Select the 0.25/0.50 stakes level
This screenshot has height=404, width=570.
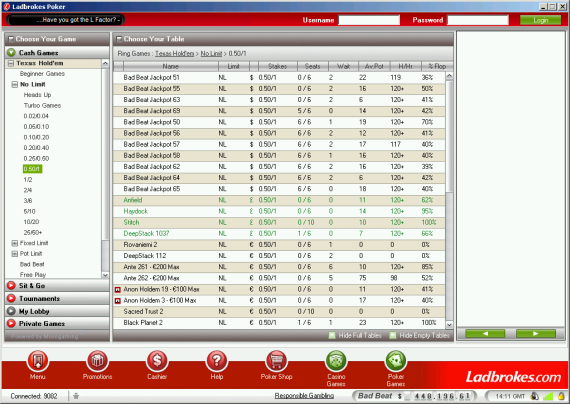36,159
